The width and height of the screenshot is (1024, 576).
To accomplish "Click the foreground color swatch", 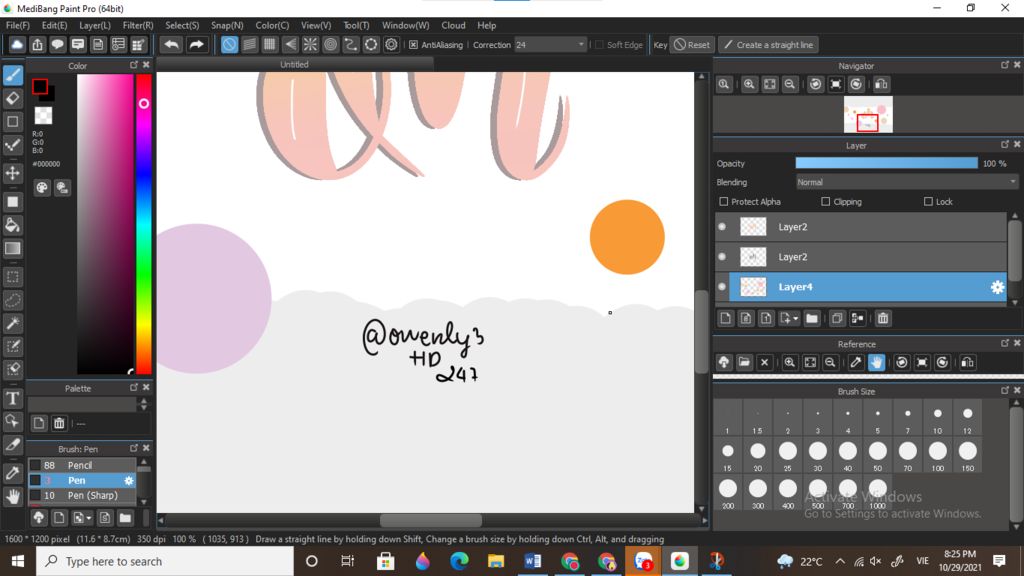I will point(40,86).
